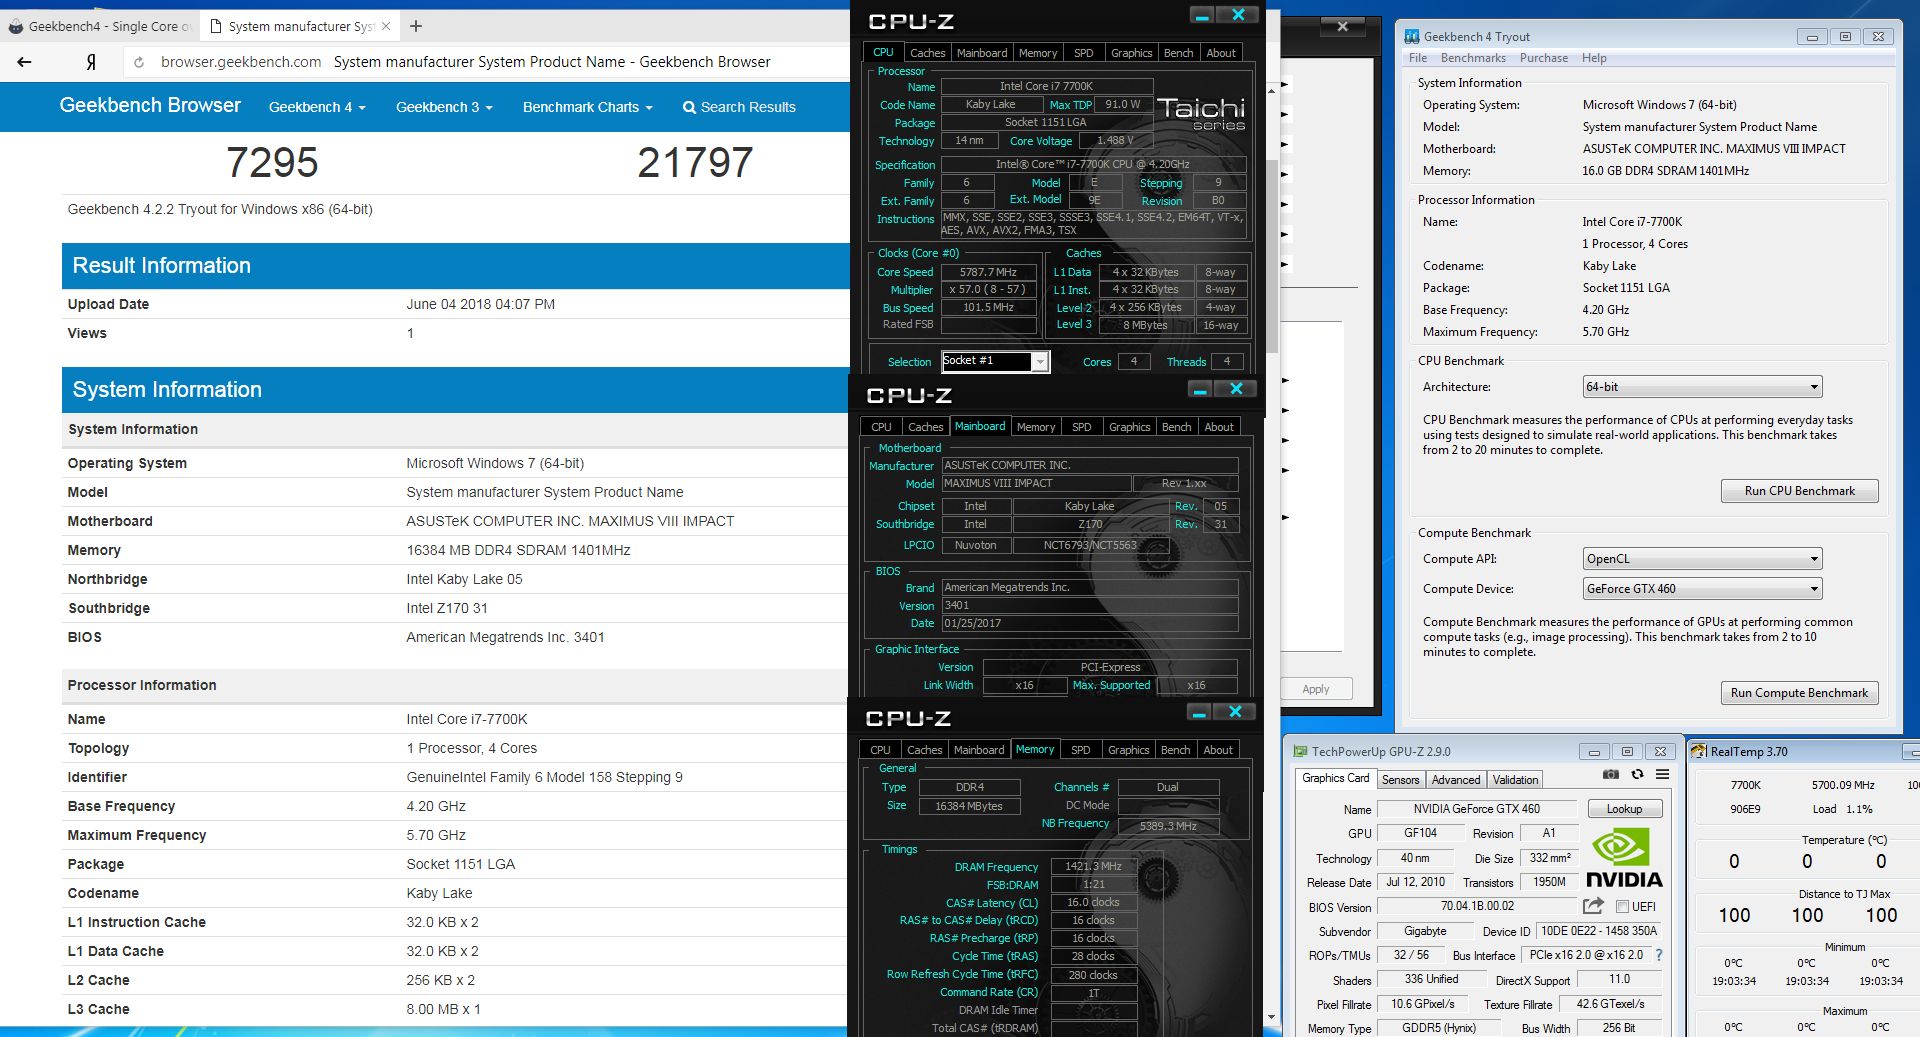The image size is (1920, 1037).
Task: Select Graphics Card tab in GPU-Z
Action: click(1335, 778)
